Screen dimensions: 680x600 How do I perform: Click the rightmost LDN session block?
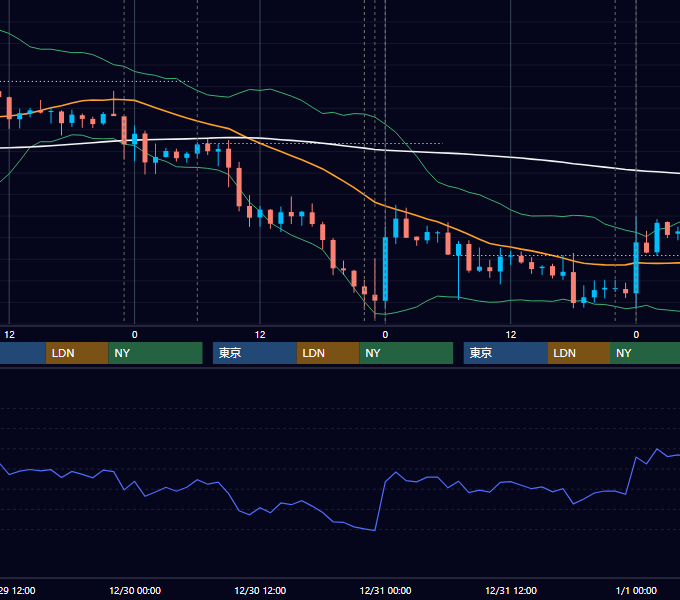[579, 353]
